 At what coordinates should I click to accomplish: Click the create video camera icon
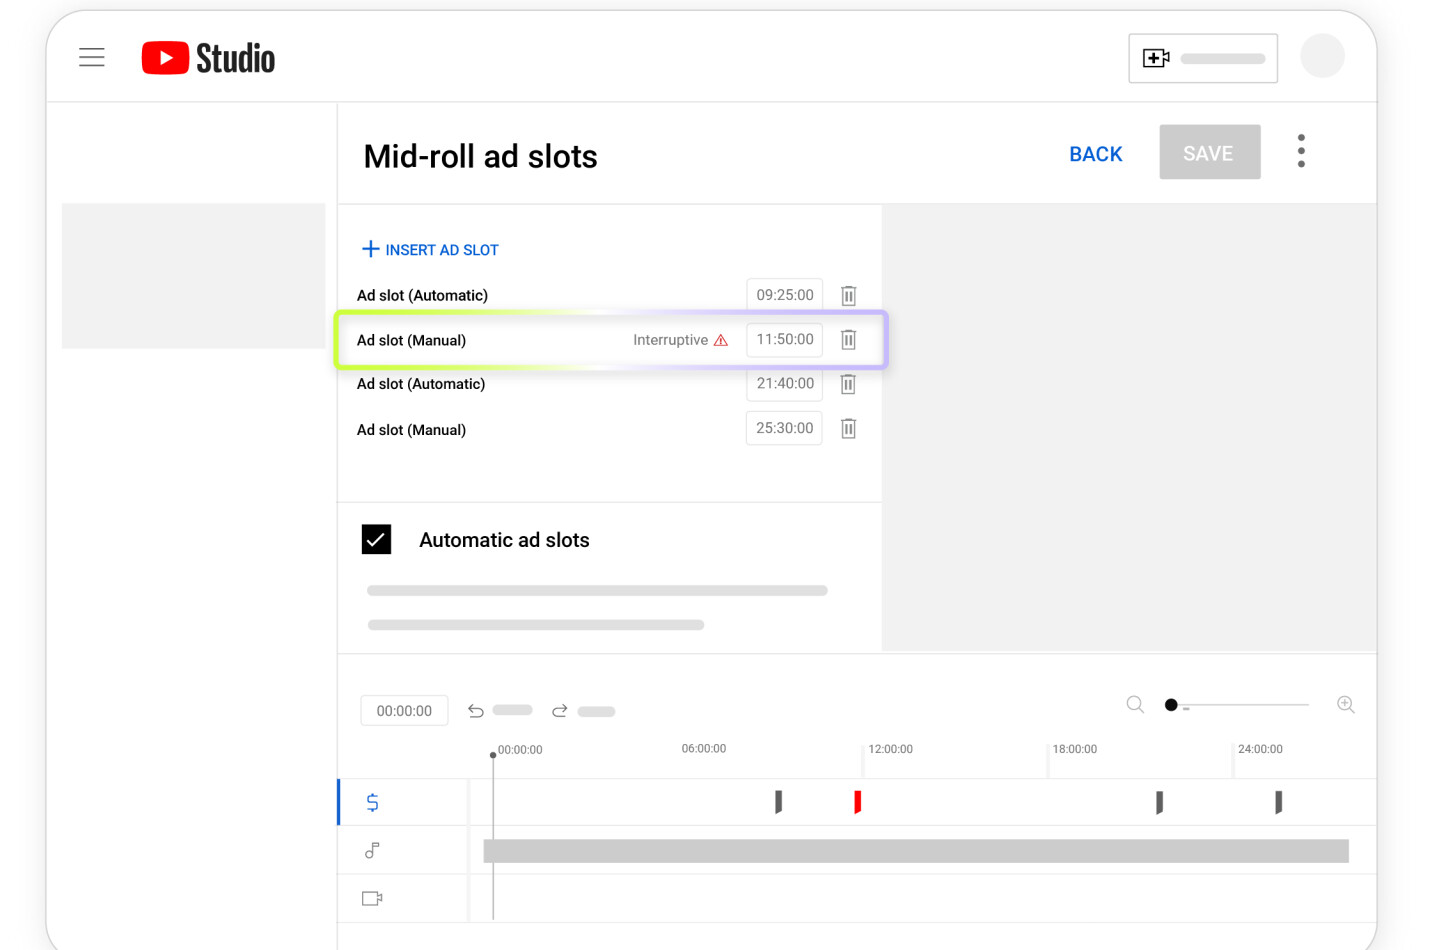pyautogui.click(x=1156, y=59)
